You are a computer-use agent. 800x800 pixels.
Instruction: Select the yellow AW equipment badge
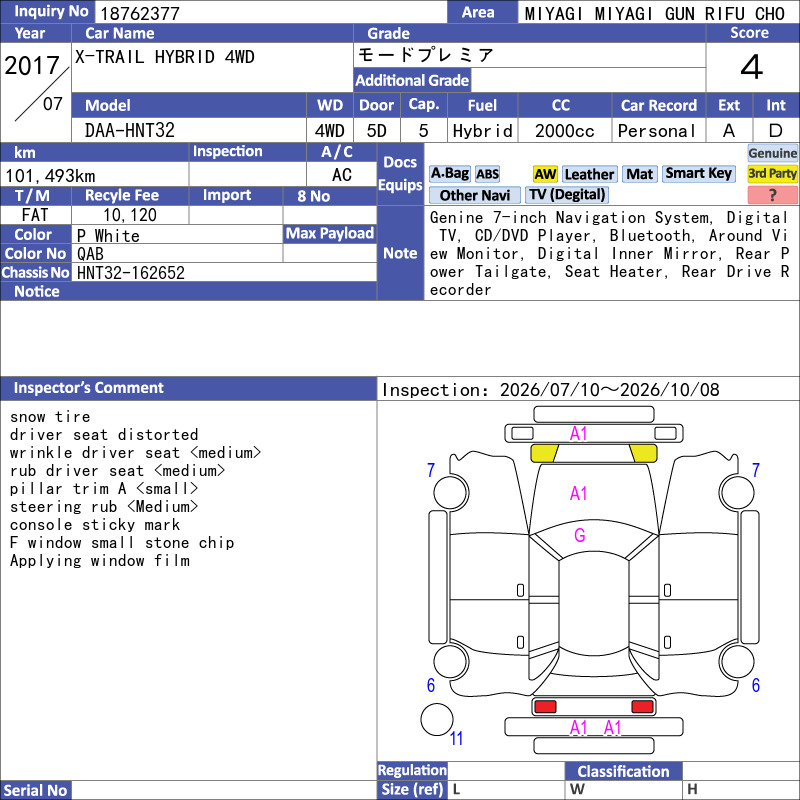pos(545,174)
